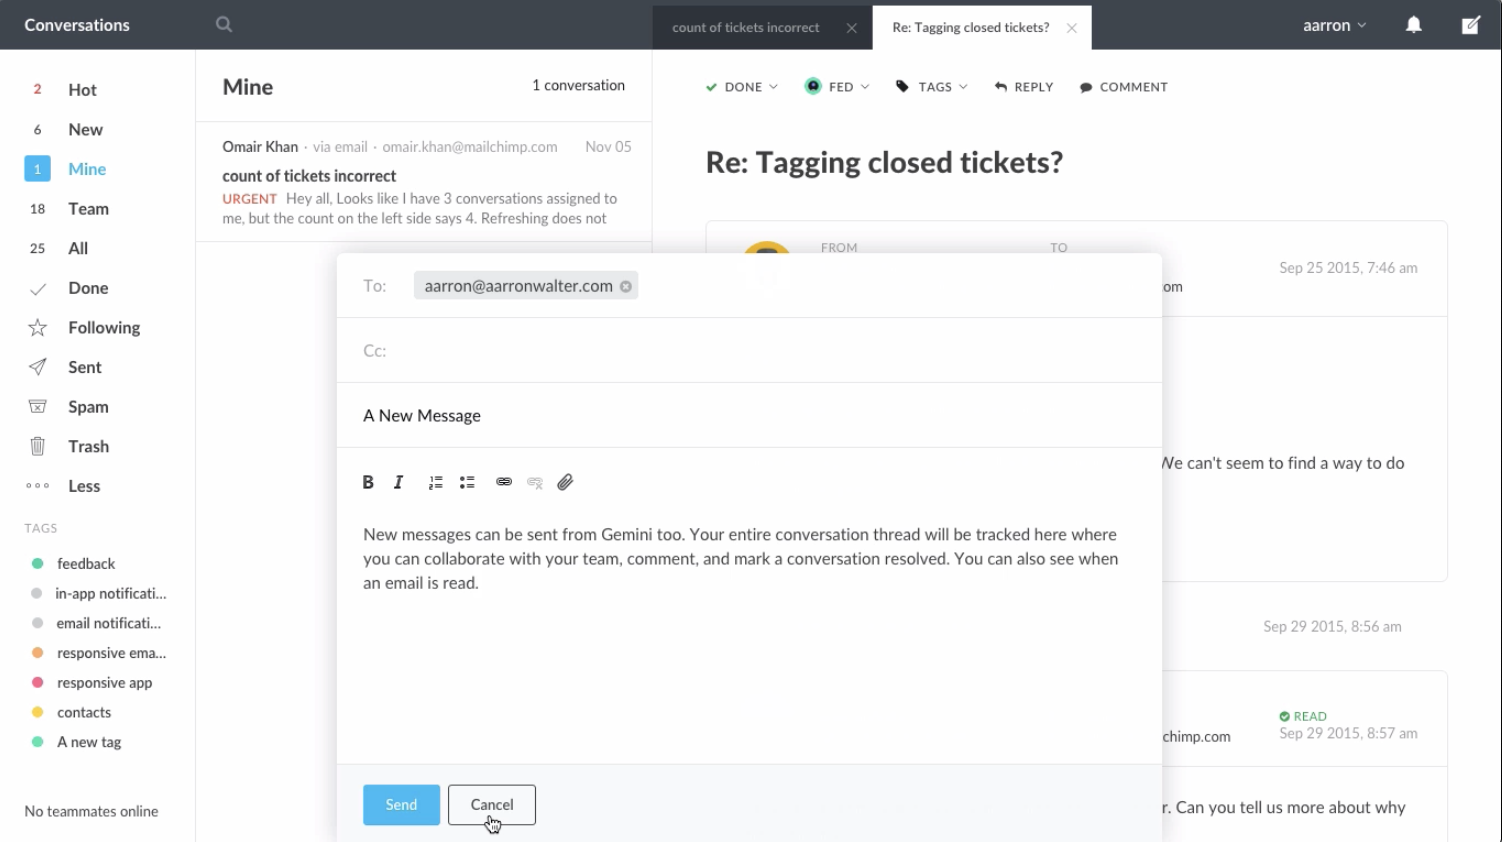1502x842 pixels.
Task: Click the FED assignee avatar icon
Action: (813, 86)
